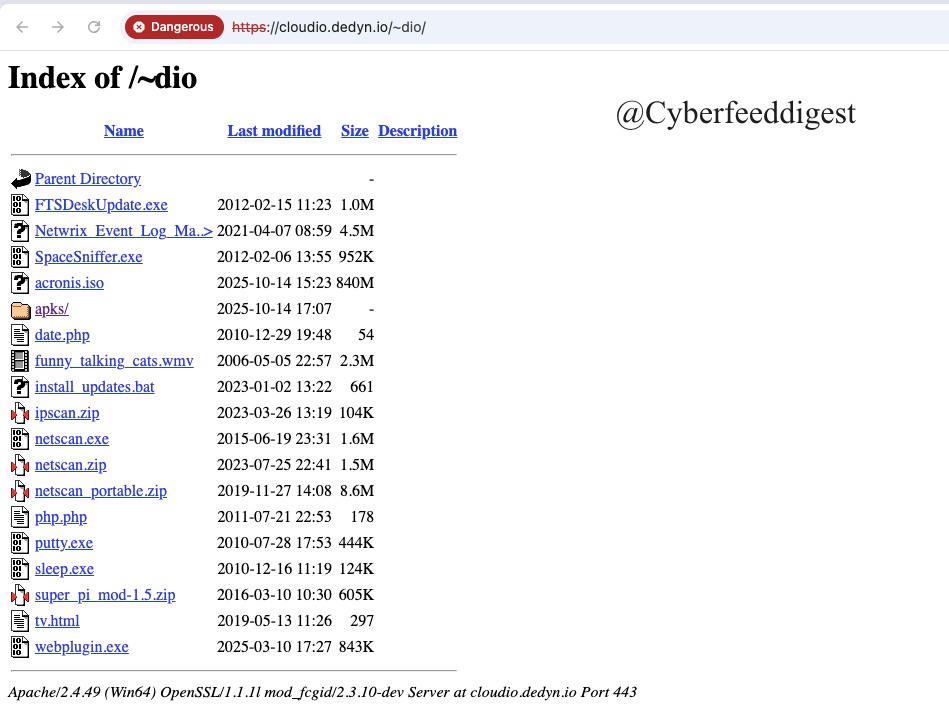
Task: Click the unknown-file icon beside Netwrix_Event_Log_Ma
Action: click(x=20, y=231)
